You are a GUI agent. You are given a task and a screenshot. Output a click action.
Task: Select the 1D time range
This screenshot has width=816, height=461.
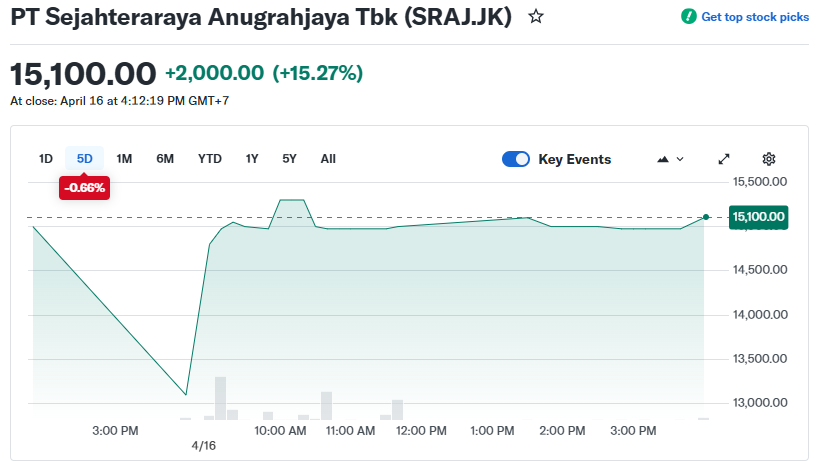pos(46,158)
